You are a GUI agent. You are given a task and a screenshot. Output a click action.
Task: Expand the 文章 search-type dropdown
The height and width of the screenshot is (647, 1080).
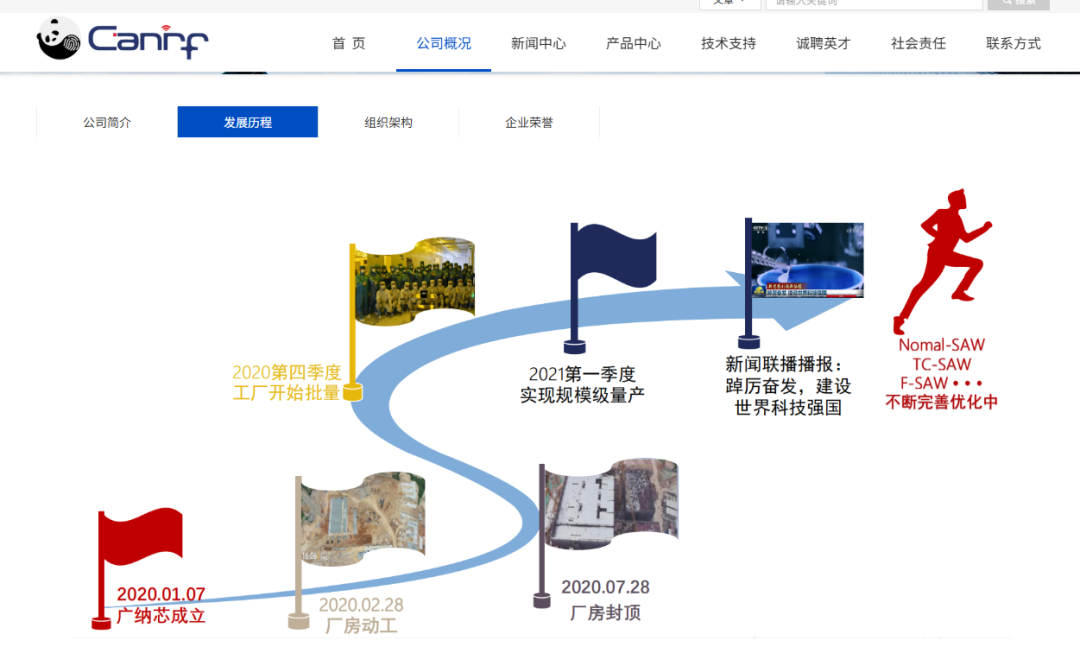click(x=730, y=3)
